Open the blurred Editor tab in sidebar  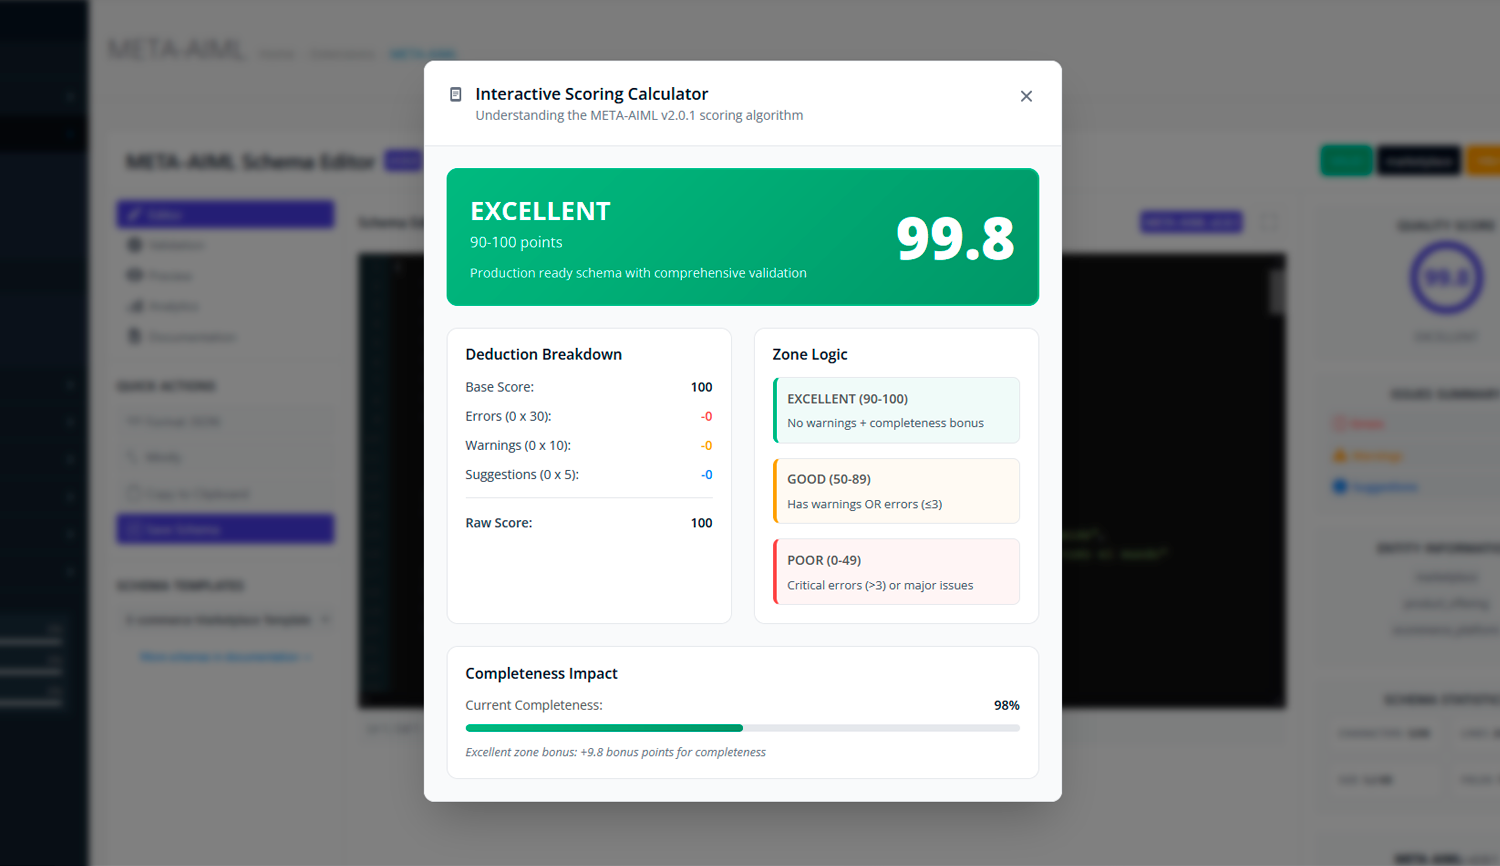[225, 214]
